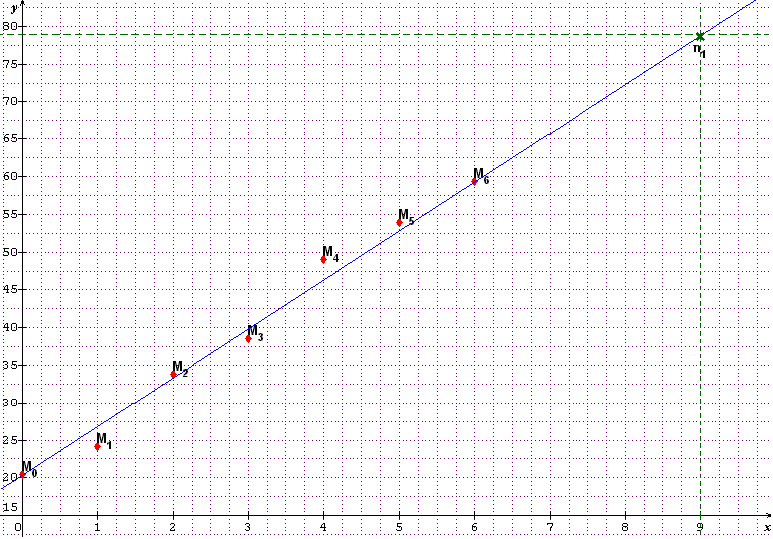This screenshot has width=773, height=539.
Task: Click the M4 text label
Action: tap(330, 253)
